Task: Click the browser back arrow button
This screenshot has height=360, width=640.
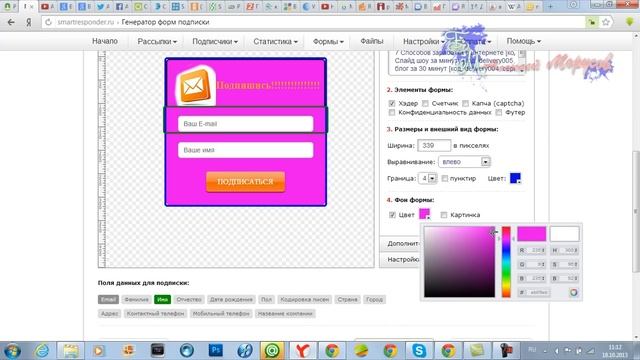Action: (x=11, y=22)
